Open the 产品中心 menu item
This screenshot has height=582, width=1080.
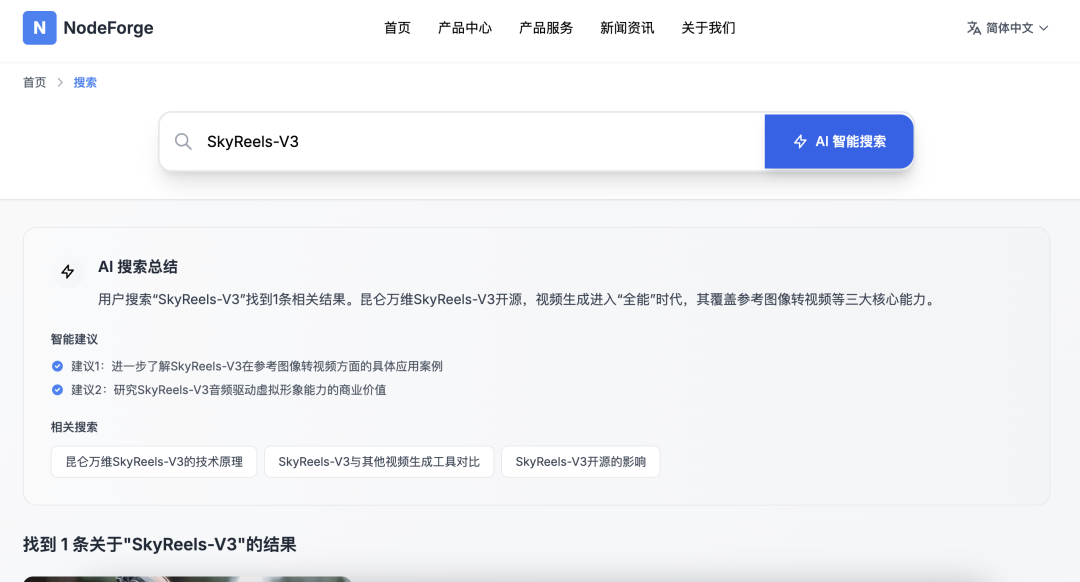point(464,28)
